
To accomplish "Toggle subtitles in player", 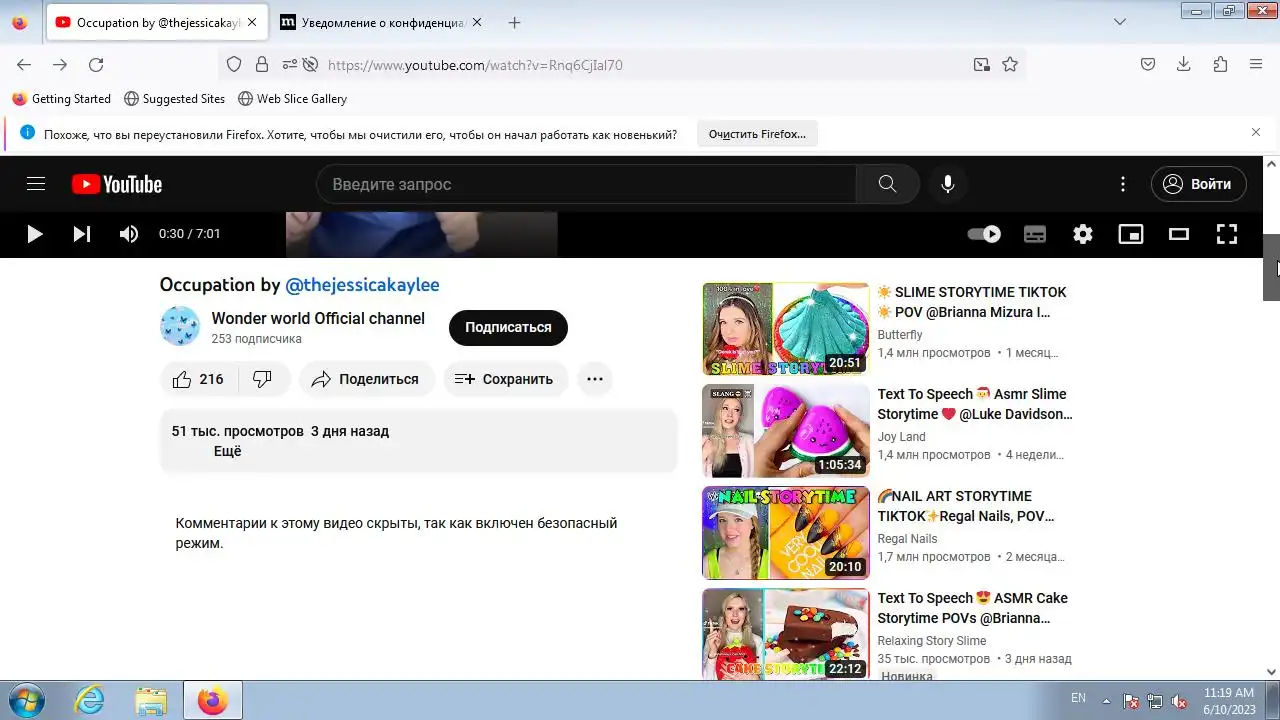I will tap(1035, 234).
